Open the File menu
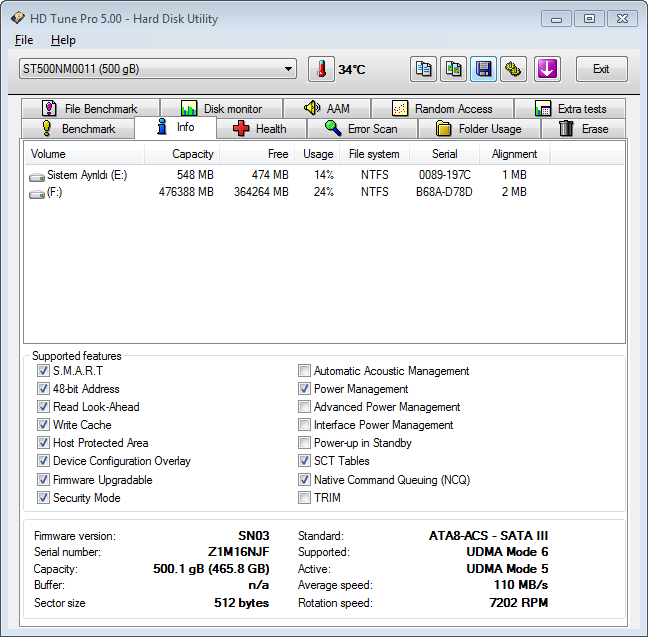The width and height of the screenshot is (648, 637). 24,40
